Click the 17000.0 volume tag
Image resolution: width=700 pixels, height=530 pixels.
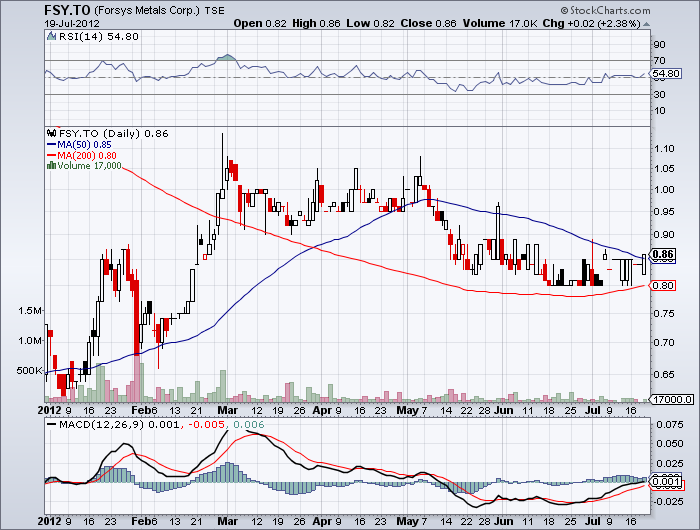[x=673, y=399]
